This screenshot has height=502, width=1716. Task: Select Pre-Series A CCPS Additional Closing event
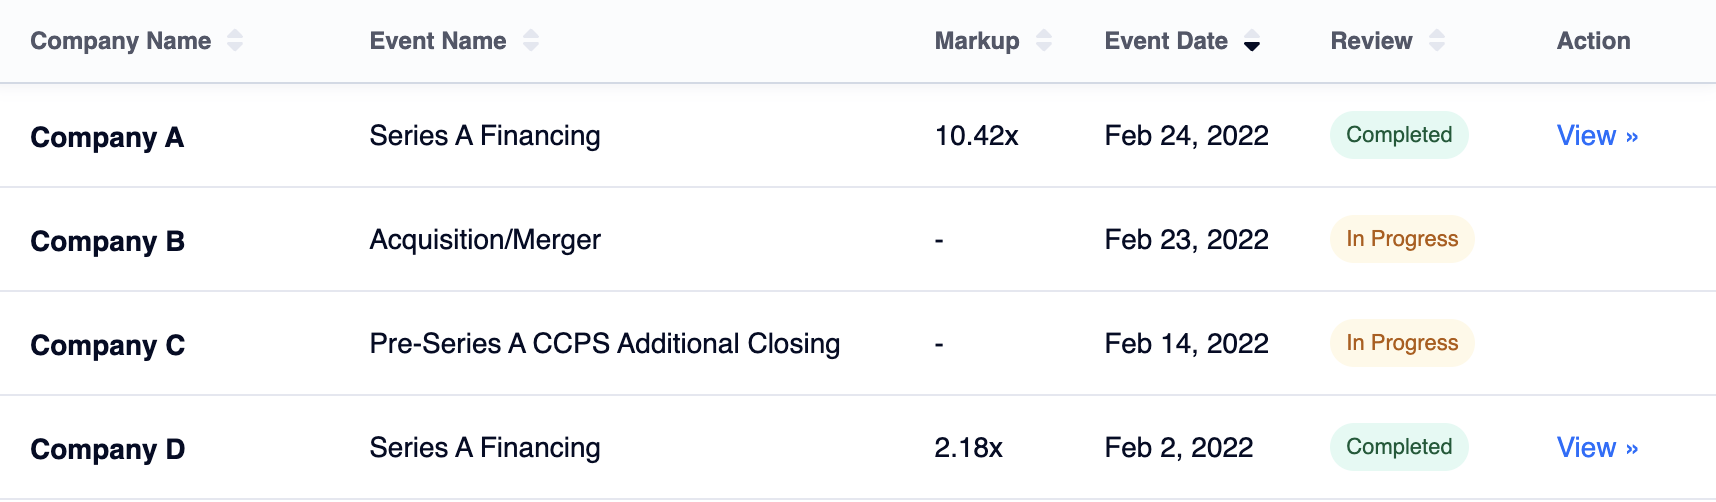[605, 344]
